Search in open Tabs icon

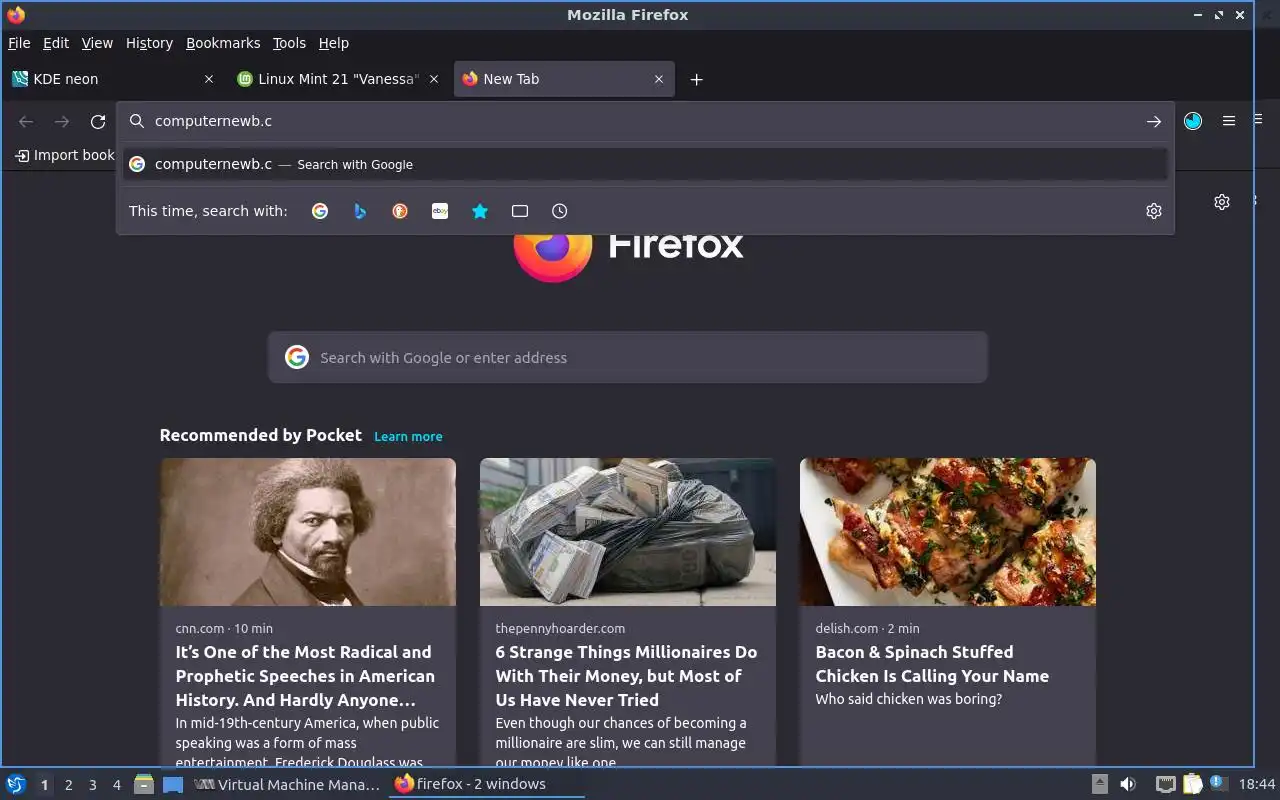(520, 211)
